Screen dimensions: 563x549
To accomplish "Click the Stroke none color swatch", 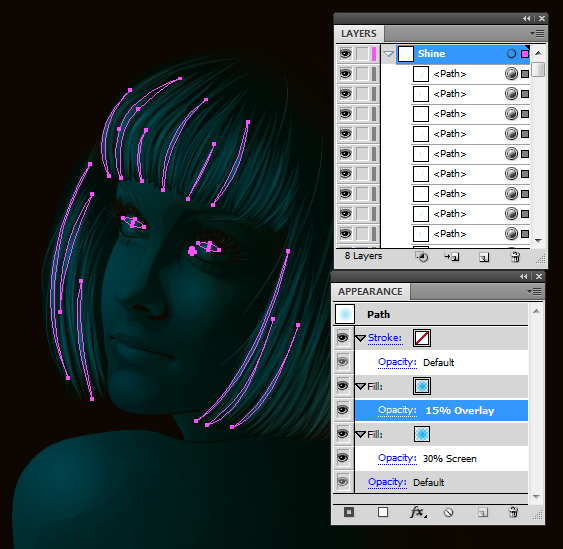I will click(x=422, y=338).
